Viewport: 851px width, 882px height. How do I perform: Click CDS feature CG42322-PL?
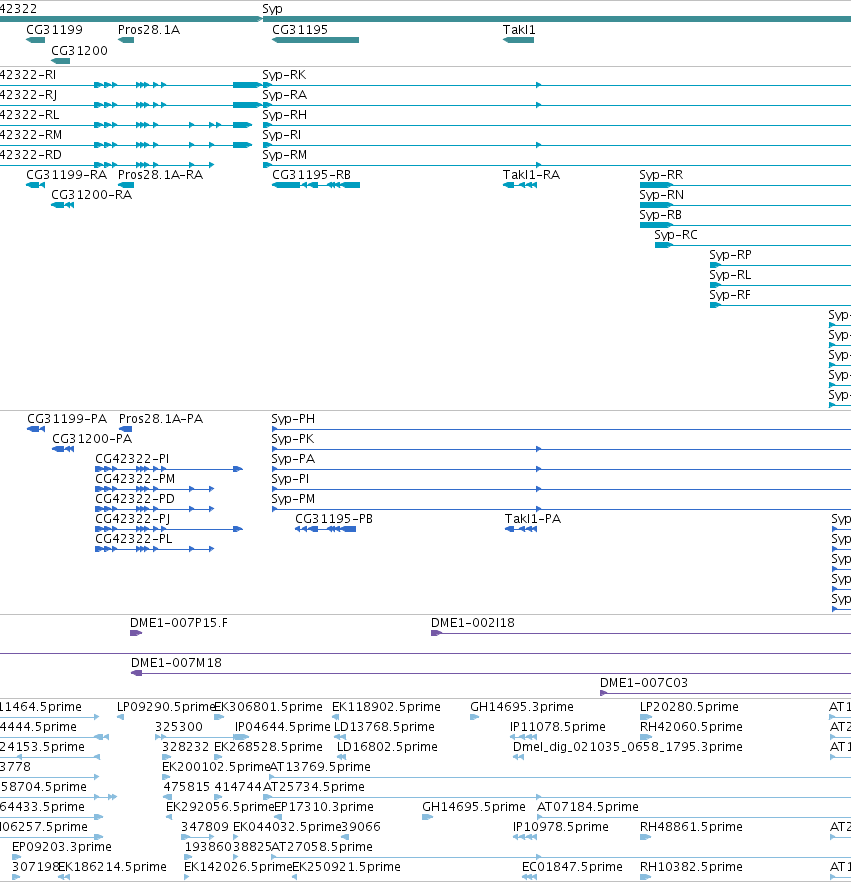coord(134,539)
